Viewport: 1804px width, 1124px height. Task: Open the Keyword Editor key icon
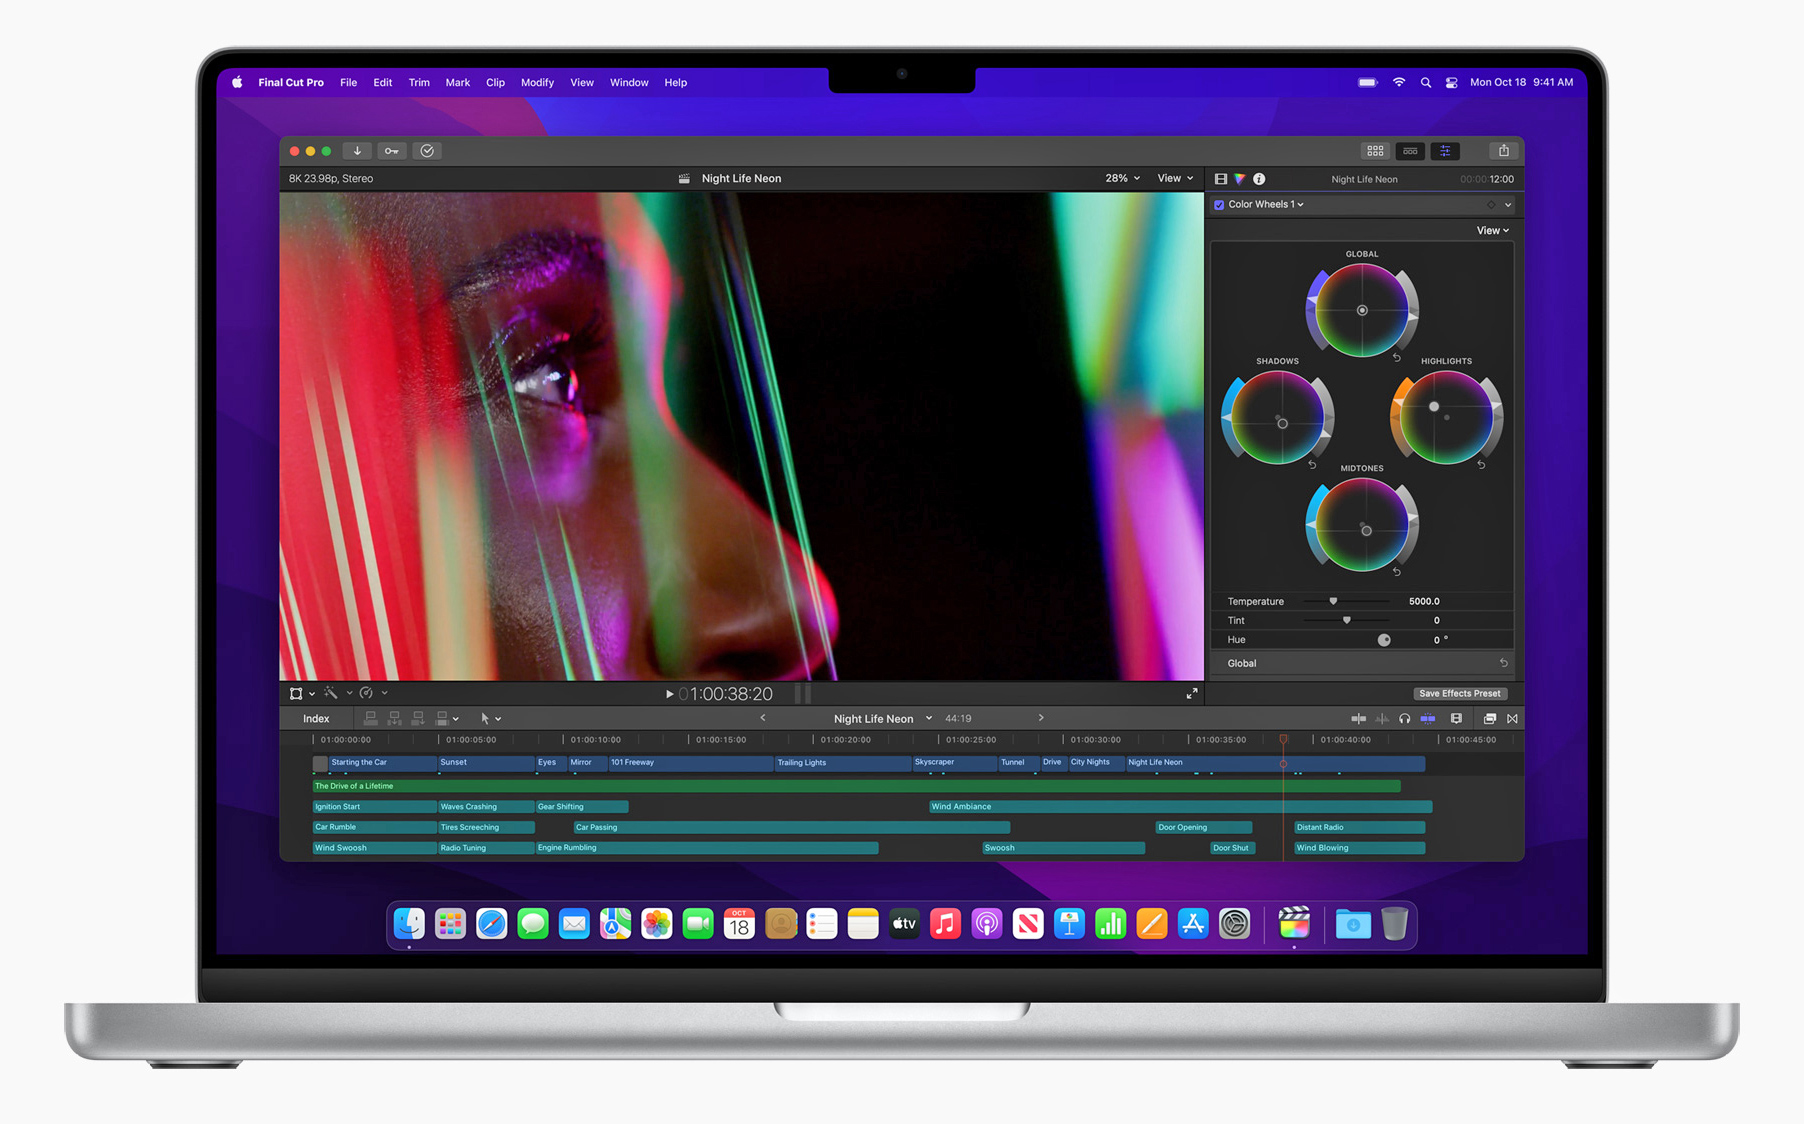click(392, 151)
